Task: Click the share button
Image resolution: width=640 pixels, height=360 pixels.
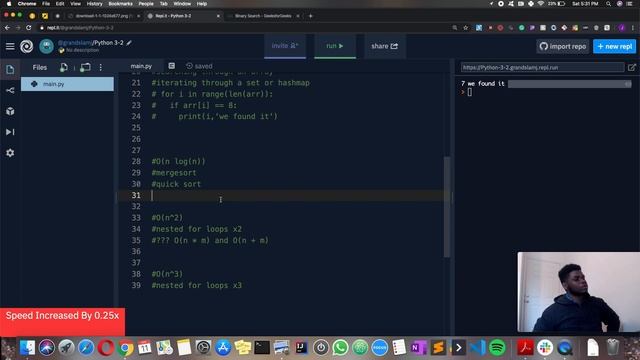Action: tap(384, 46)
